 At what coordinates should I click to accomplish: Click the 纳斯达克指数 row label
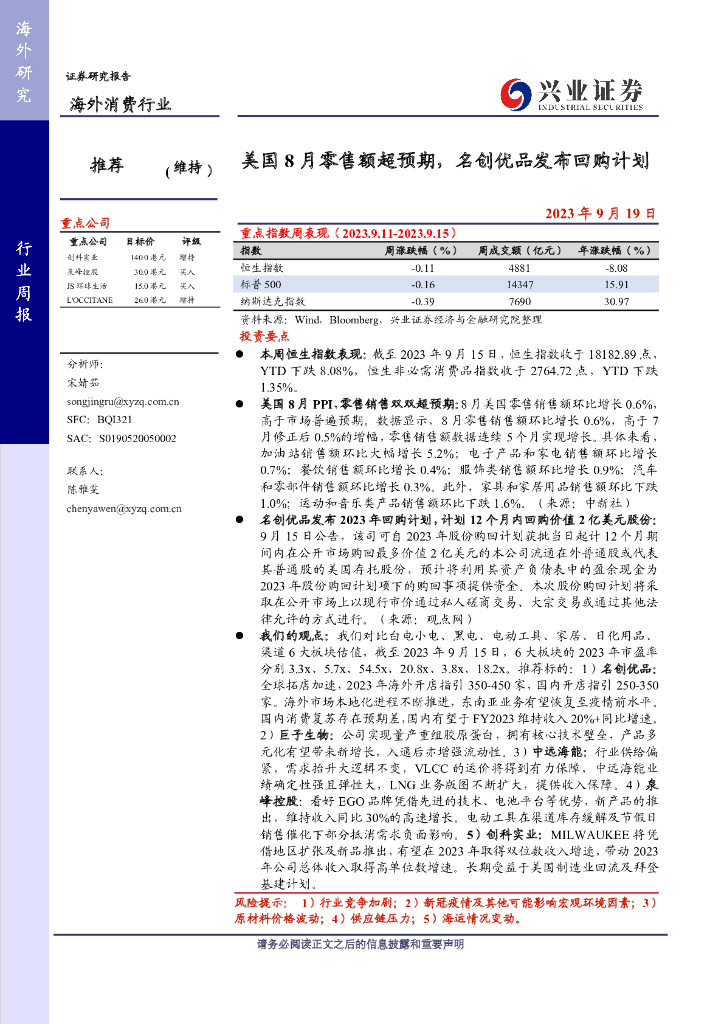272,302
